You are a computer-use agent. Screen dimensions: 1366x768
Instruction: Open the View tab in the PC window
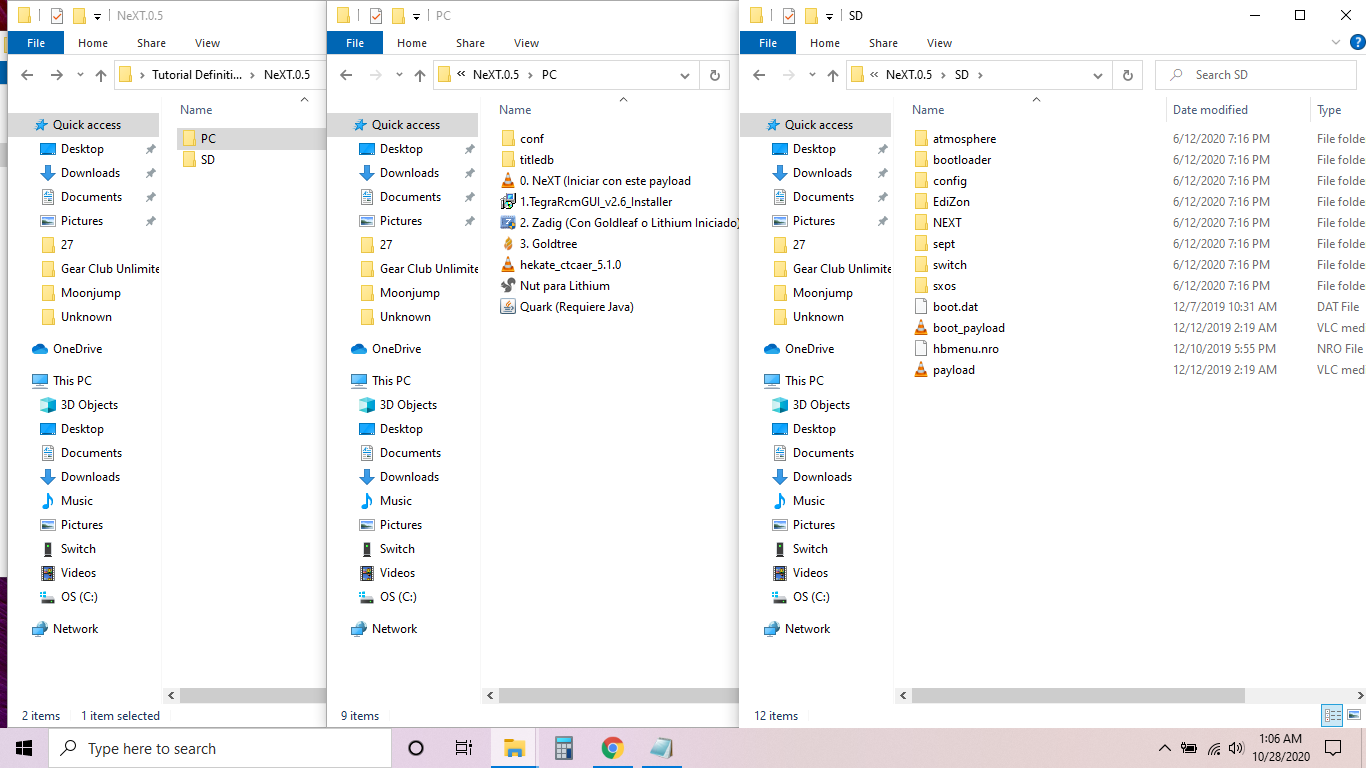point(526,43)
